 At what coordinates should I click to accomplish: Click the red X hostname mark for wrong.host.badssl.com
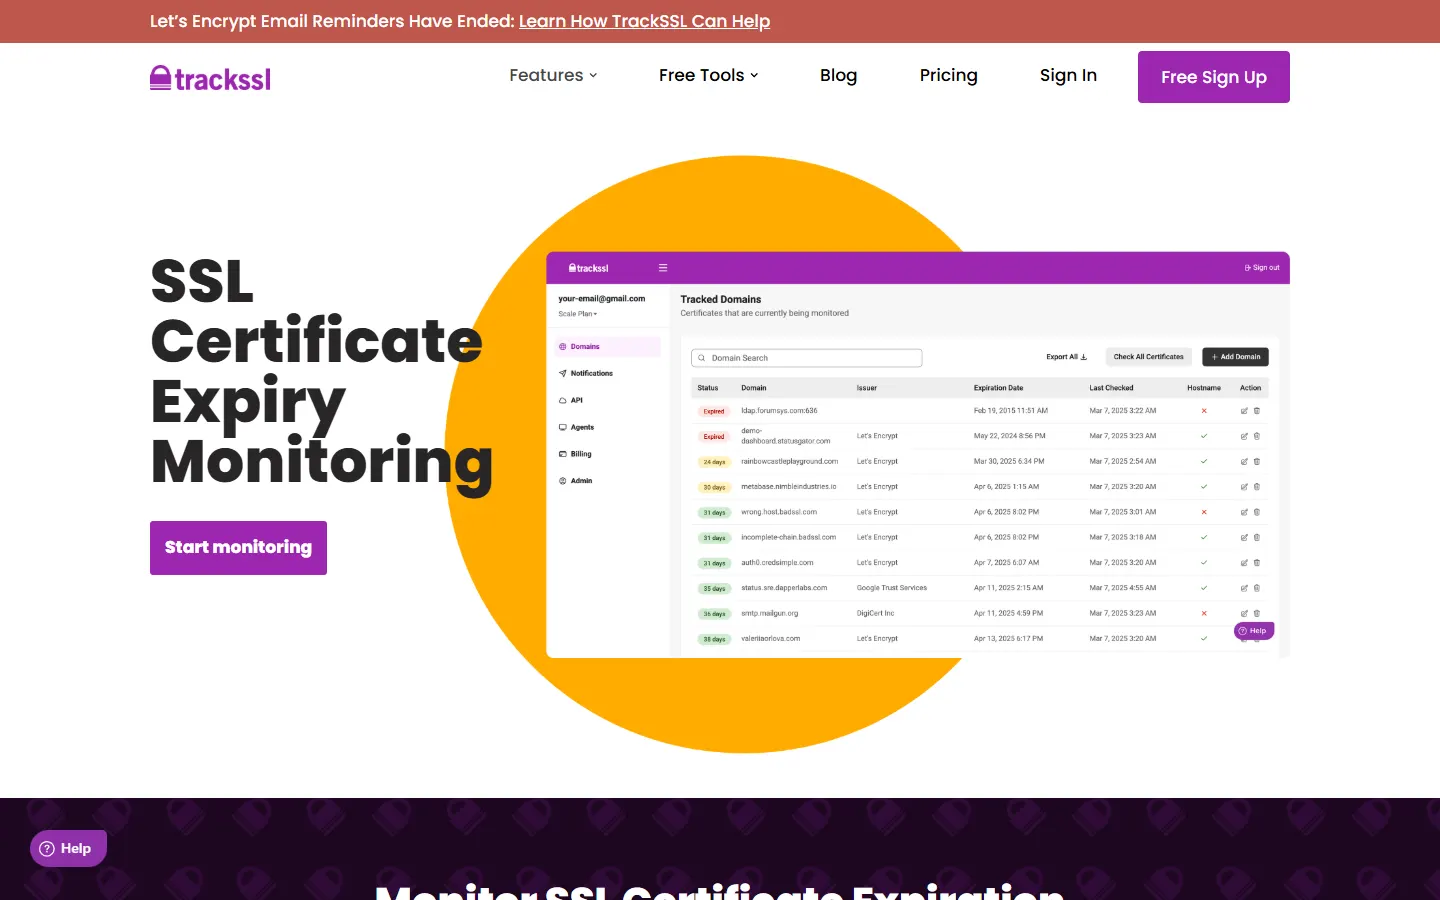(x=1204, y=512)
